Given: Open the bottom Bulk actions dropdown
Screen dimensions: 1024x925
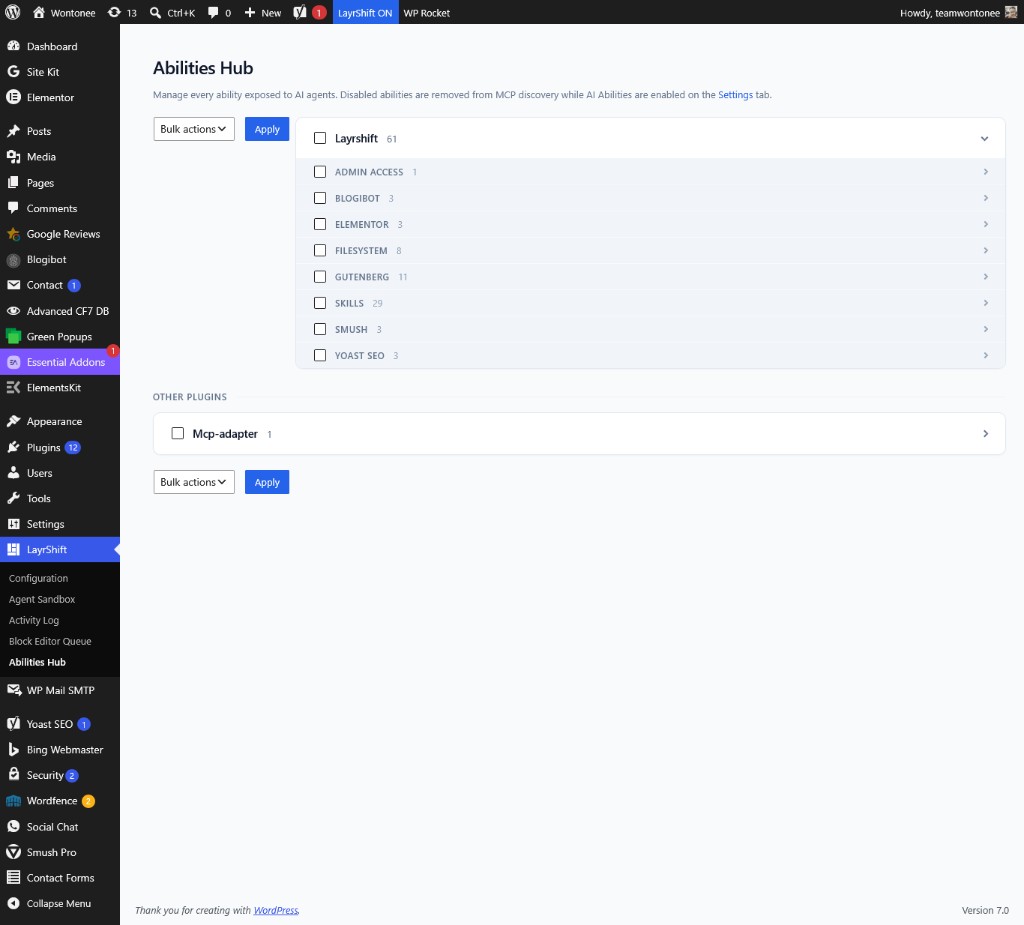Looking at the screenshot, I should pos(194,482).
